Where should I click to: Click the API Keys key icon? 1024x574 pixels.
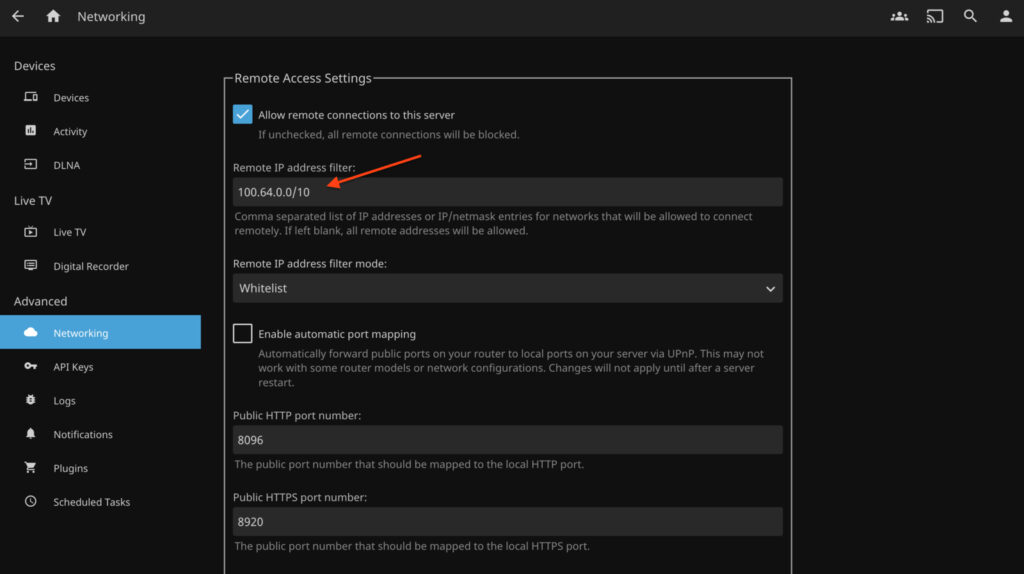31,367
